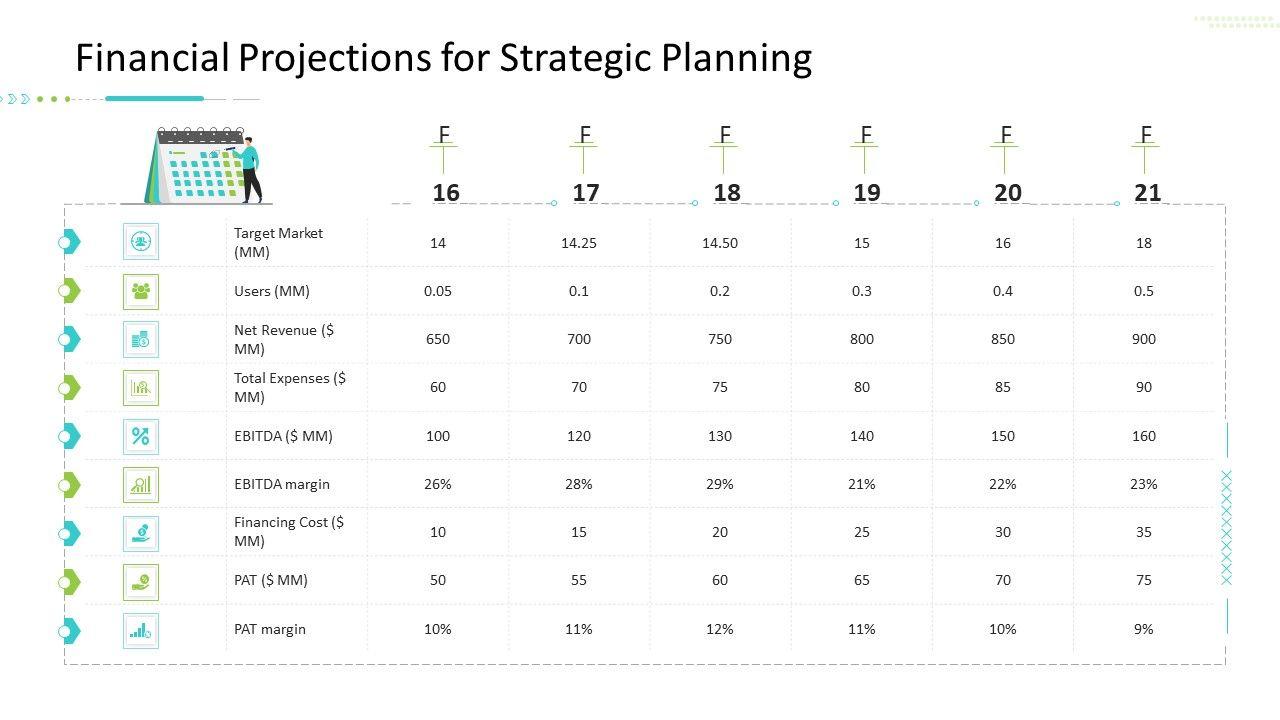Select the EBITDA margin 29% cell
1280x720 pixels.
point(720,484)
